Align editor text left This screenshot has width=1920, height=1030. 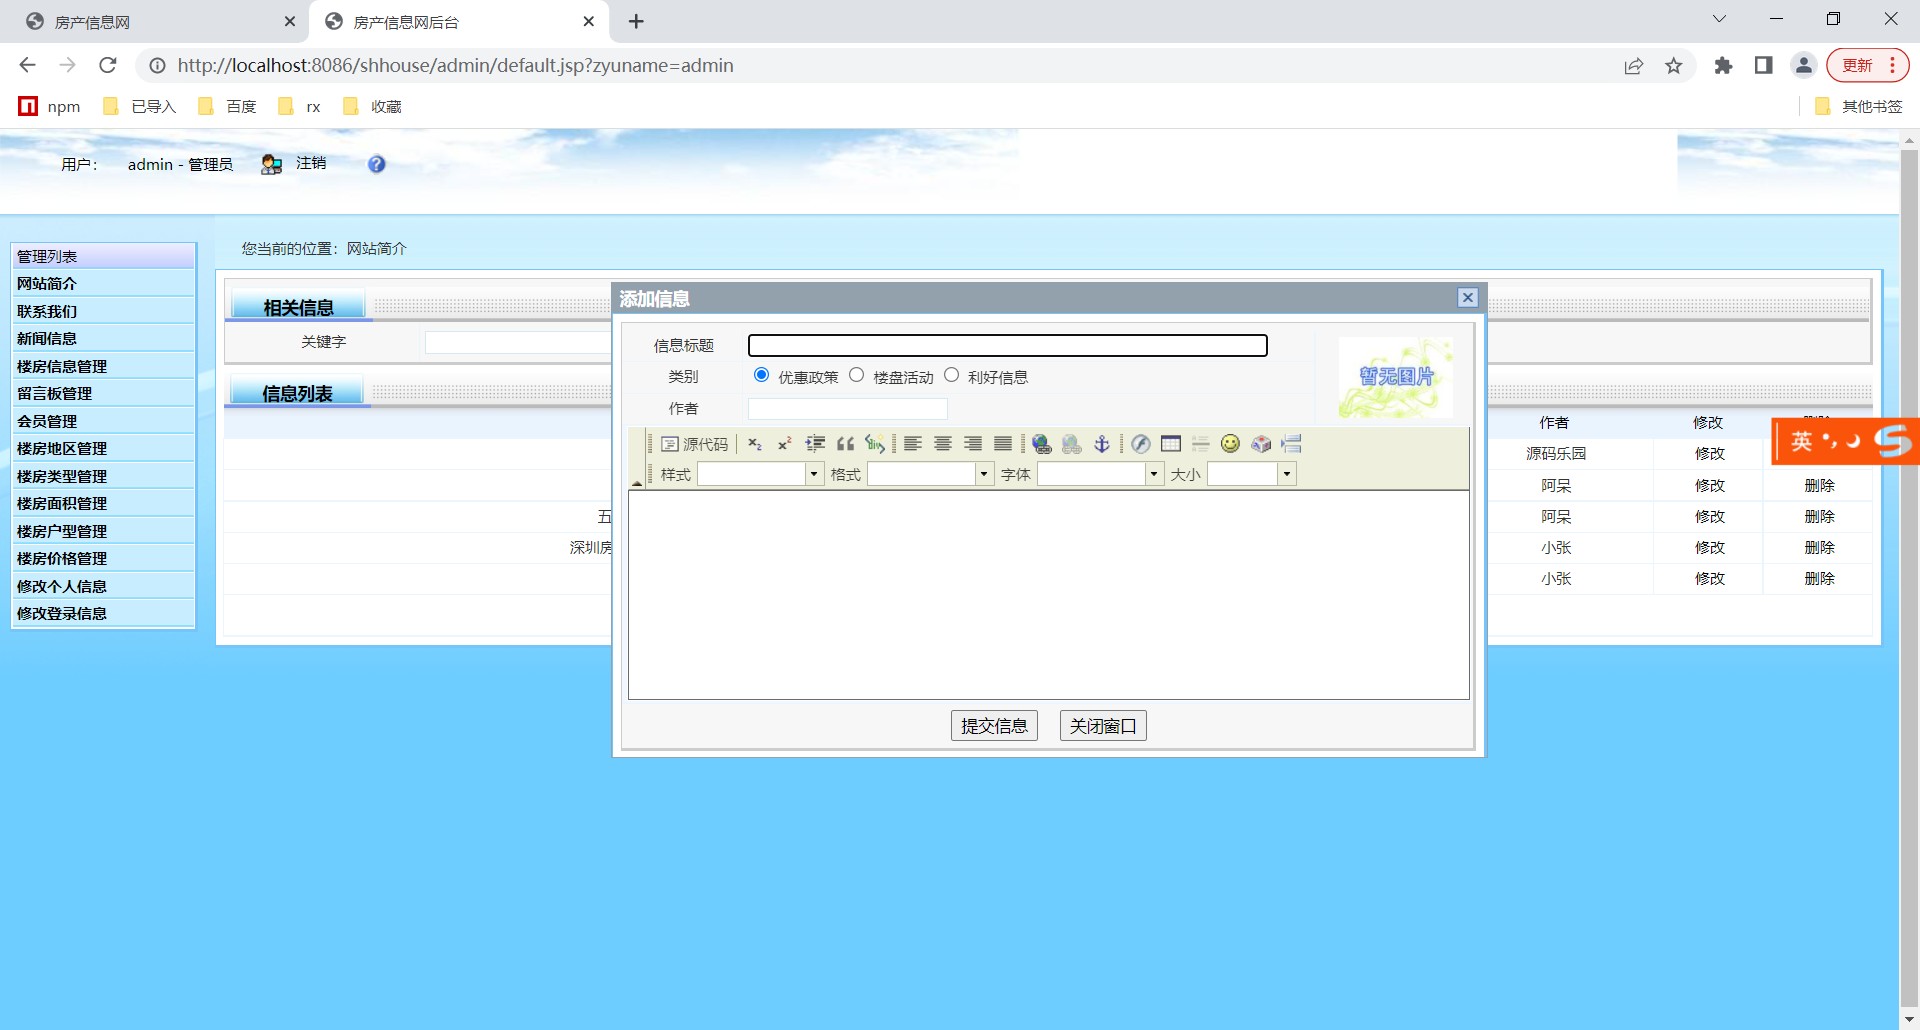(913, 444)
